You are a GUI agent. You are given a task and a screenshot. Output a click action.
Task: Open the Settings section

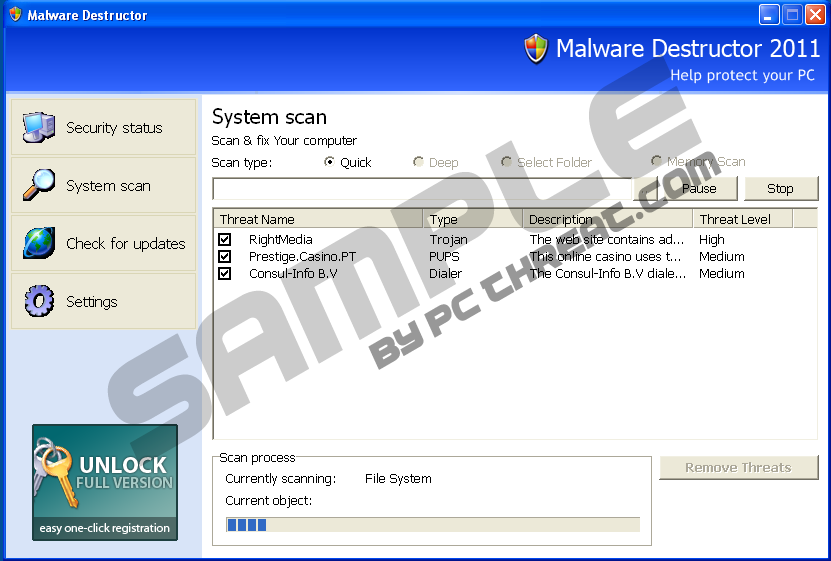pyautogui.click(x=104, y=301)
